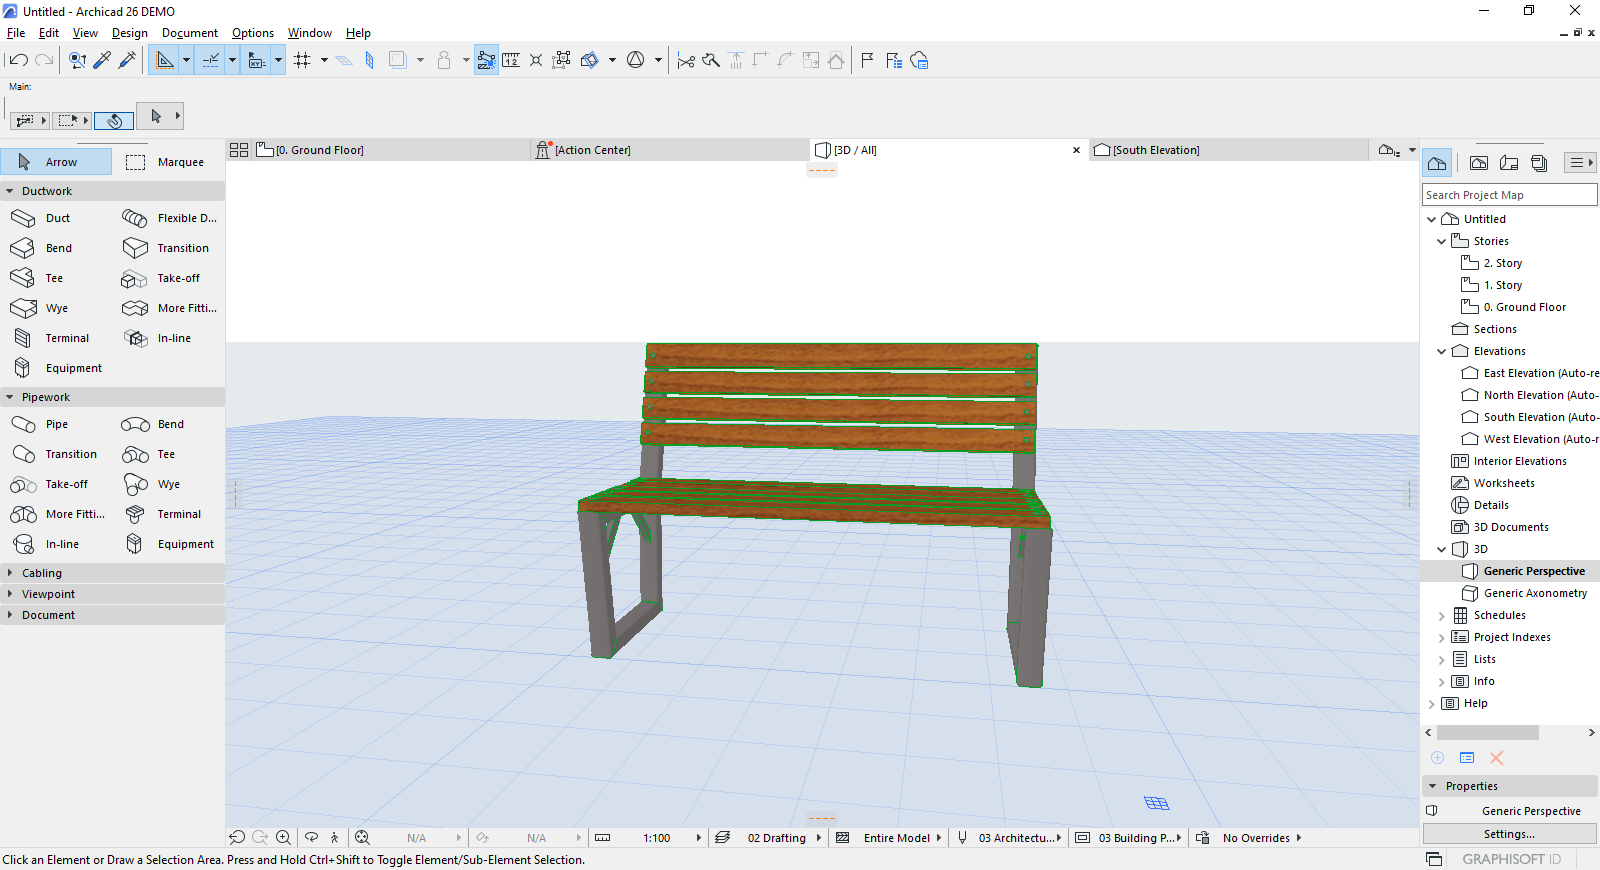Select the Ductwork Equipment tool

(56, 368)
